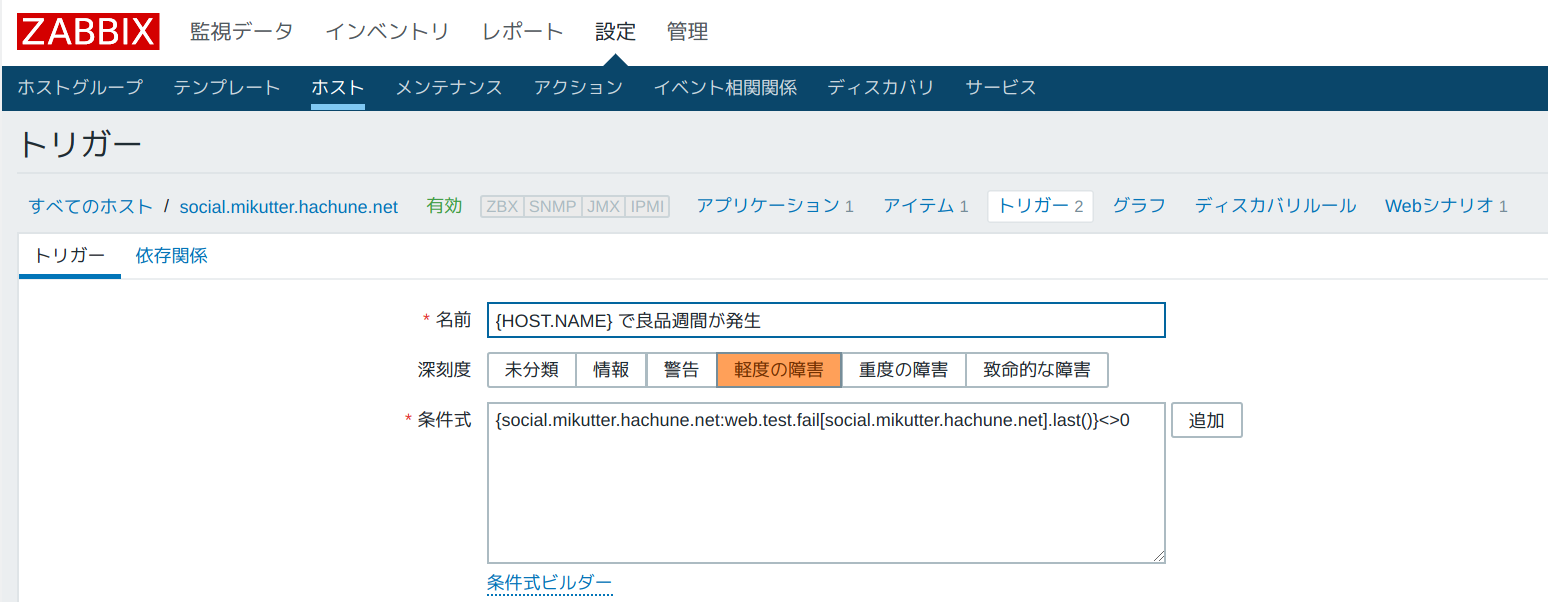
Task: Open the 管理 menu
Action: (687, 31)
